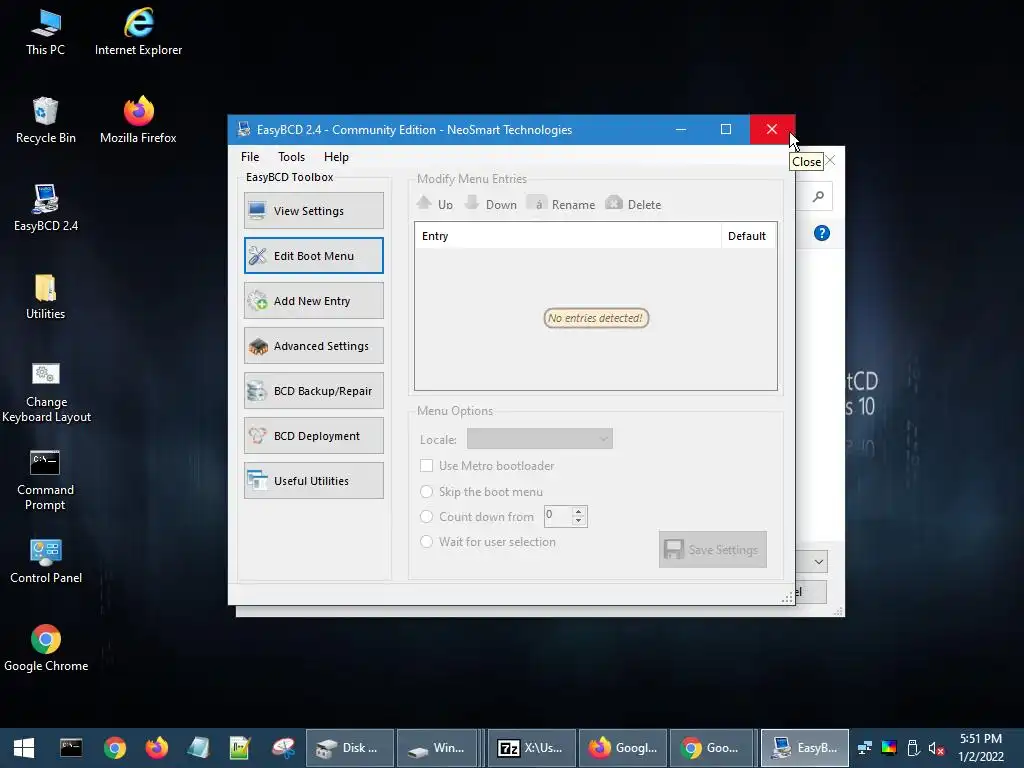The width and height of the screenshot is (1024, 768).
Task: Select Internet Explorer desktop icon
Action: pos(138,33)
